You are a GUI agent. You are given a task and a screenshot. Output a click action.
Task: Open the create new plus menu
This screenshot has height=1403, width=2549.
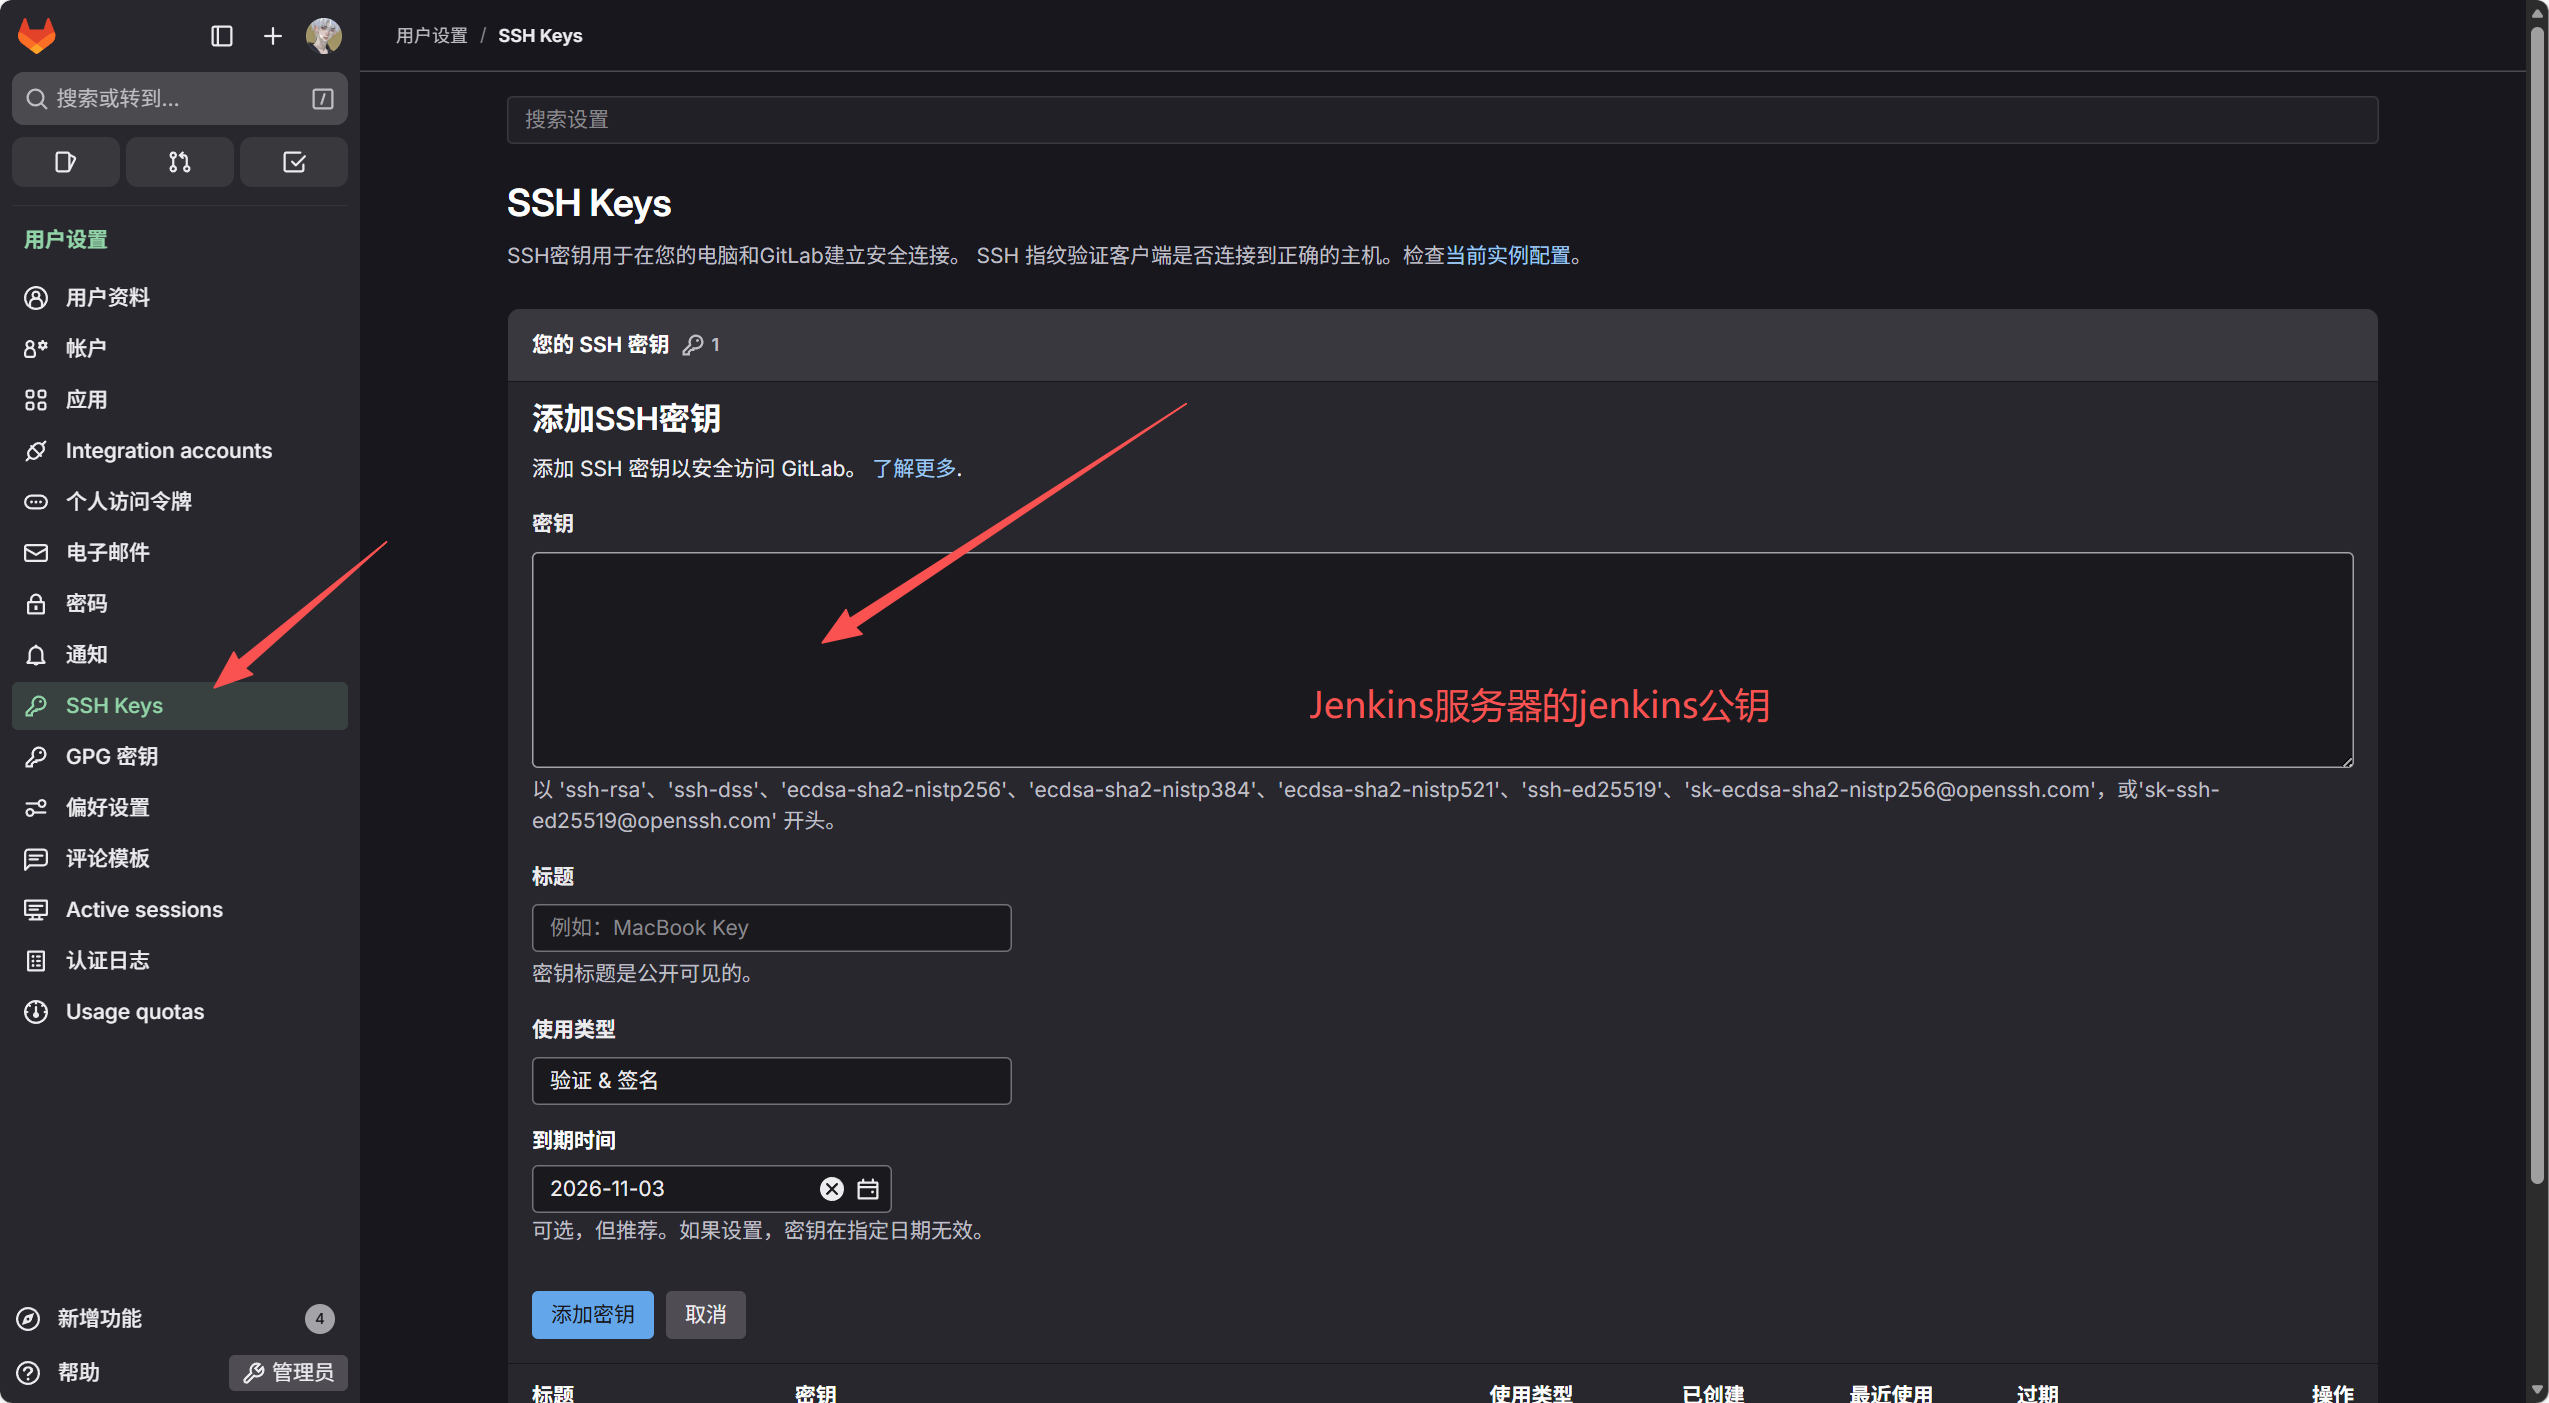[x=272, y=36]
